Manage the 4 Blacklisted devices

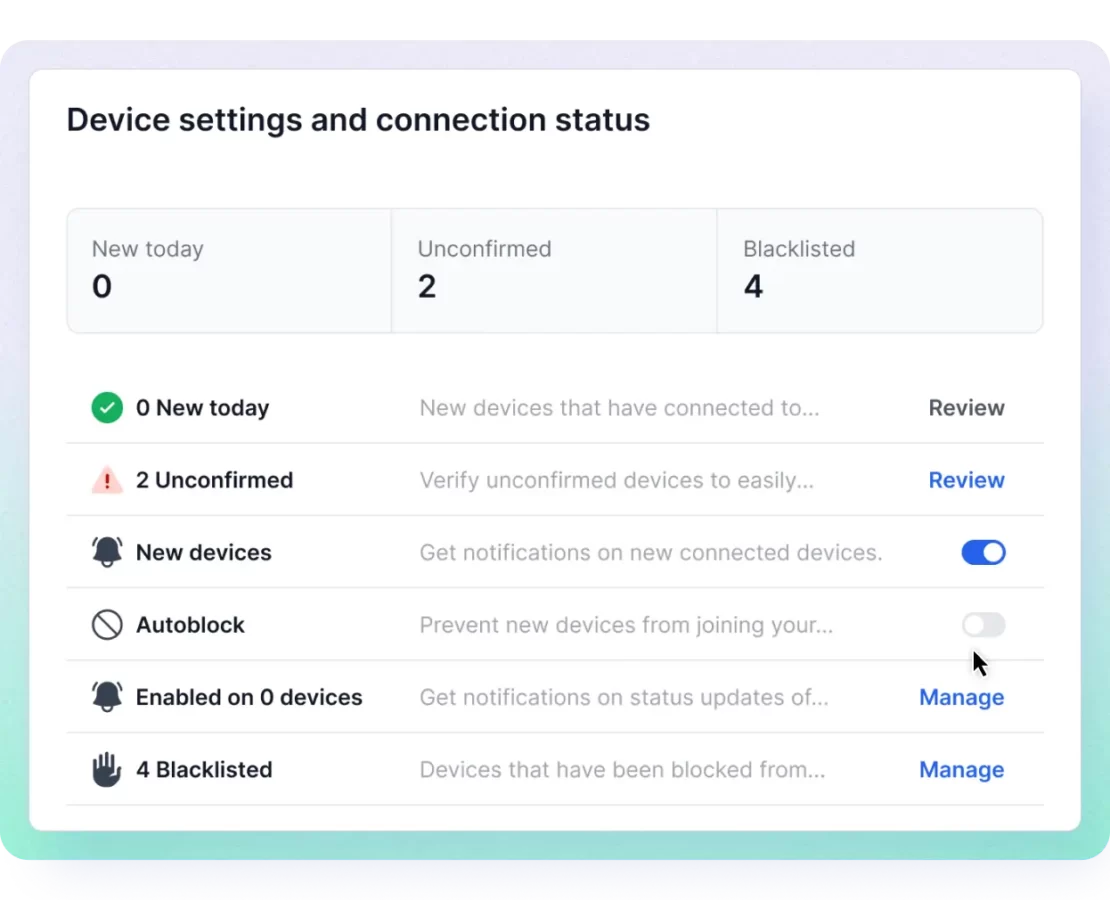[x=961, y=770]
